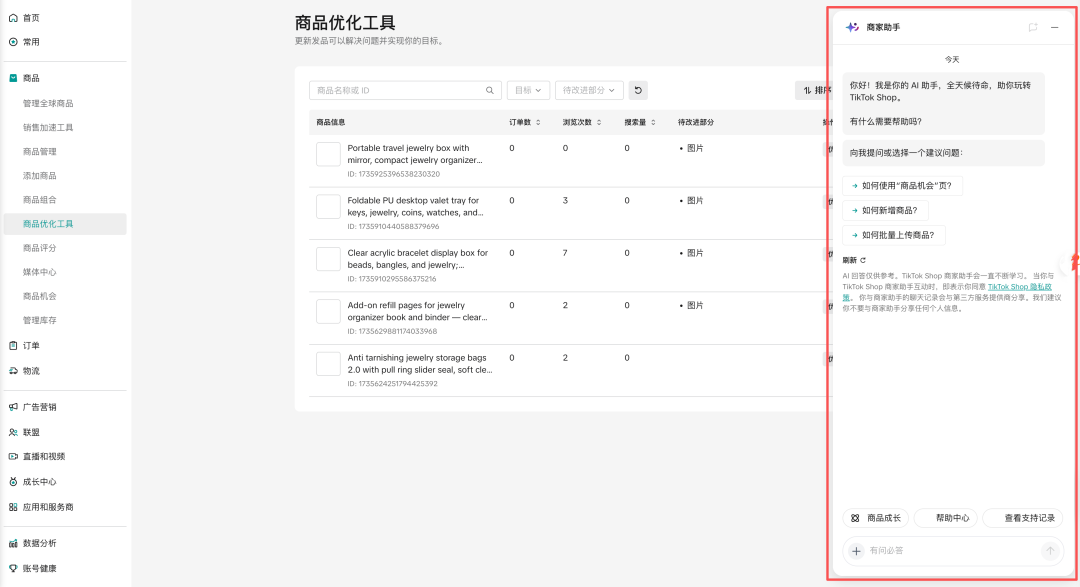Click ID: 1735910440588379696 text
The height and width of the screenshot is (587, 1080).
tap(393, 227)
